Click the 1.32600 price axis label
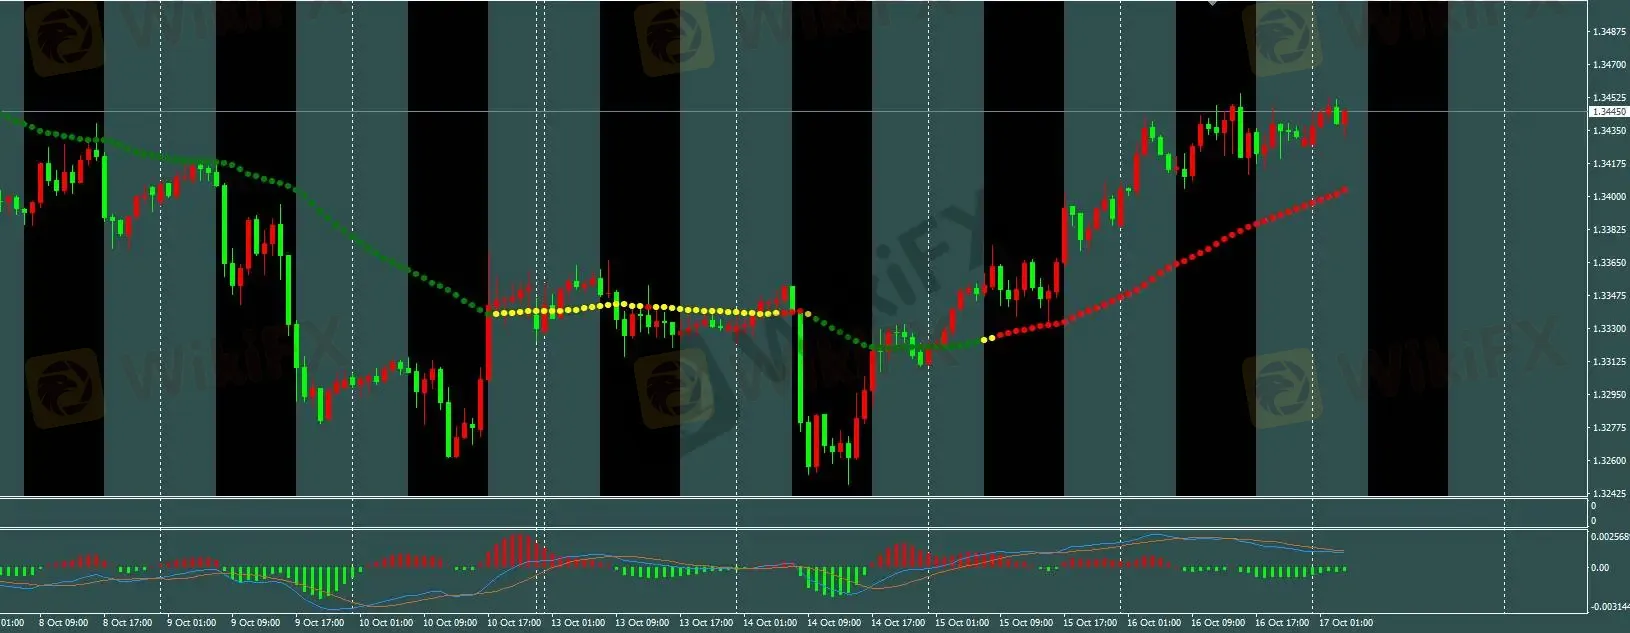This screenshot has height=633, width=1630. click(1609, 461)
